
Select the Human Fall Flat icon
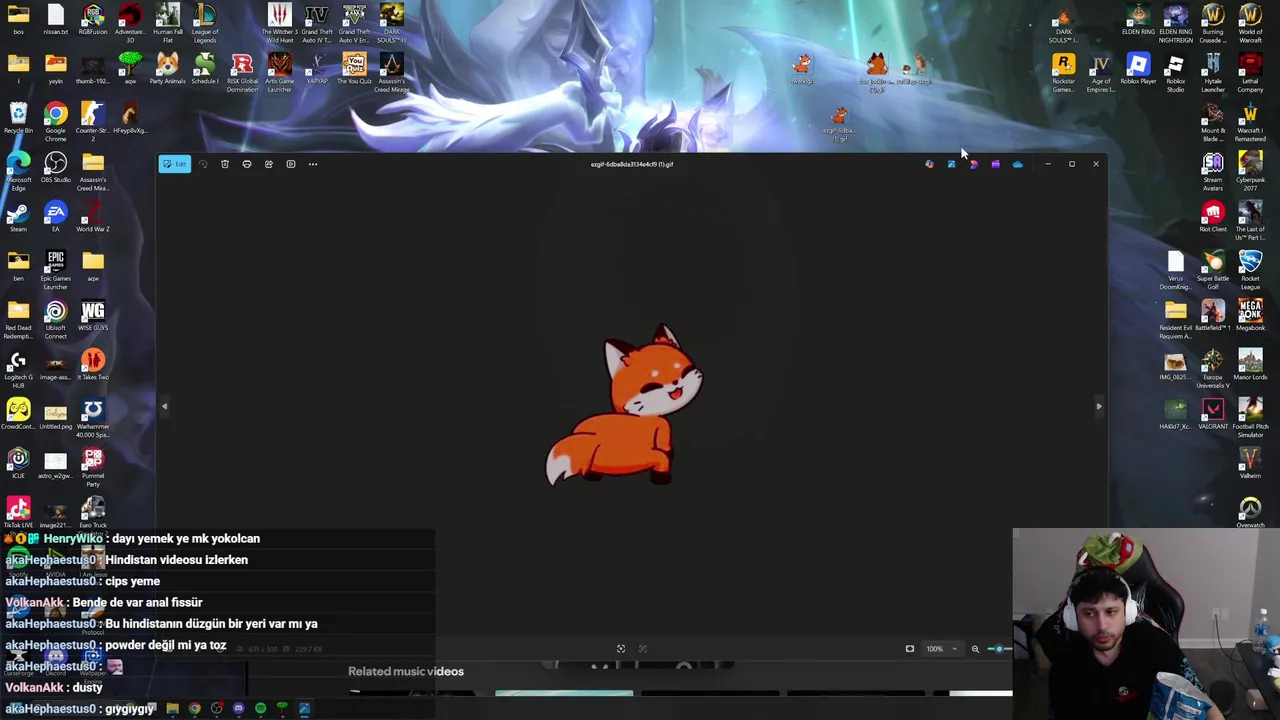(167, 22)
